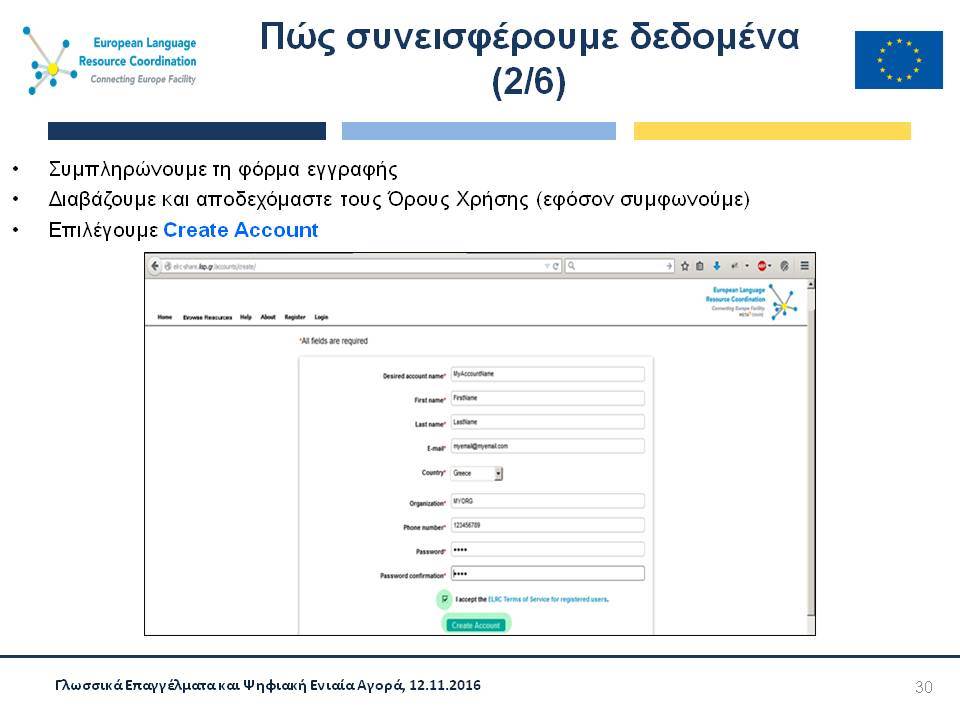The height and width of the screenshot is (720, 960).
Task: Click the go arrow in the search box
Action: pos(669,266)
